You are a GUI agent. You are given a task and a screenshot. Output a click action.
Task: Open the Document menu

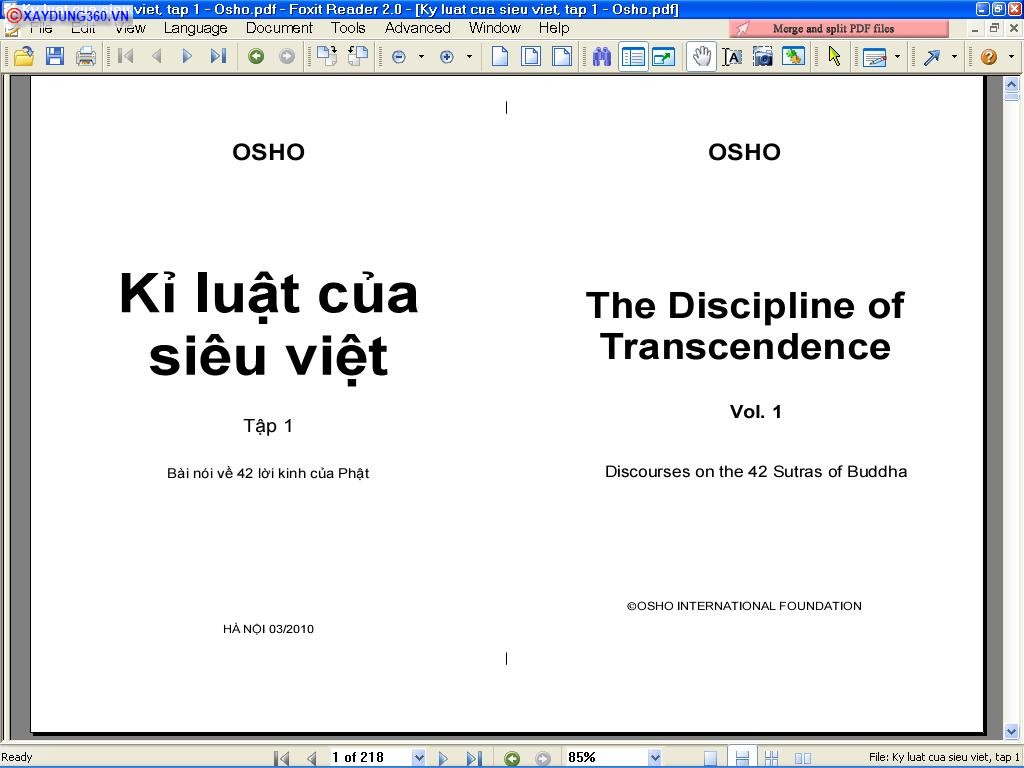click(279, 28)
